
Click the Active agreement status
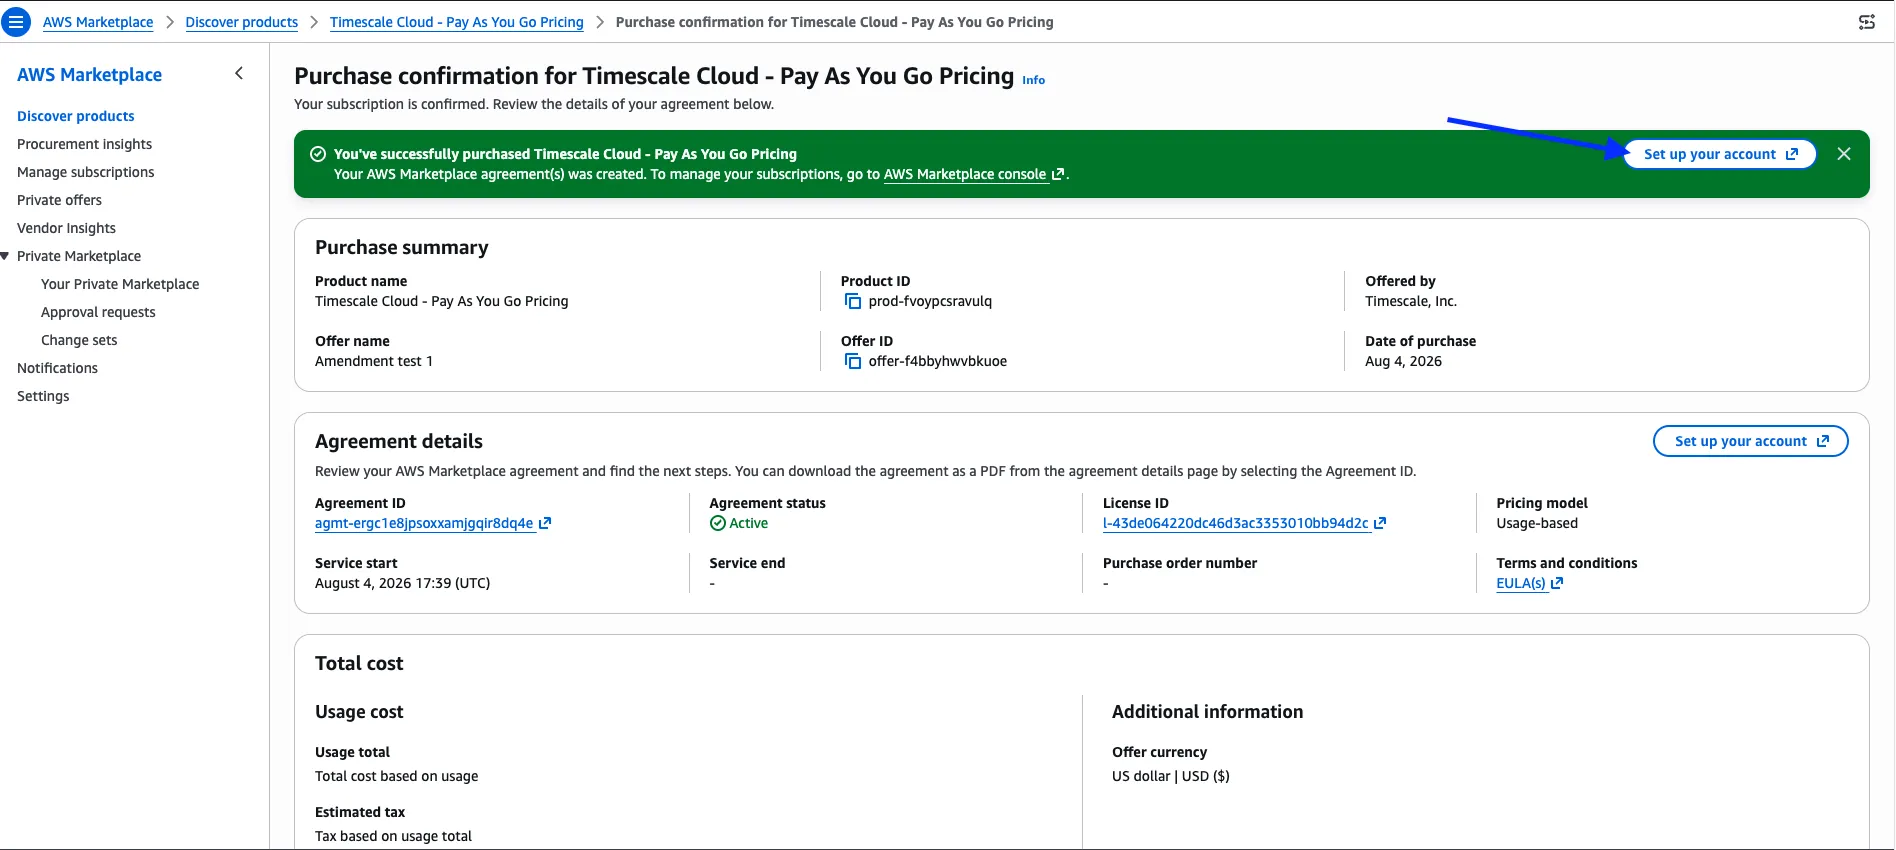coord(739,523)
